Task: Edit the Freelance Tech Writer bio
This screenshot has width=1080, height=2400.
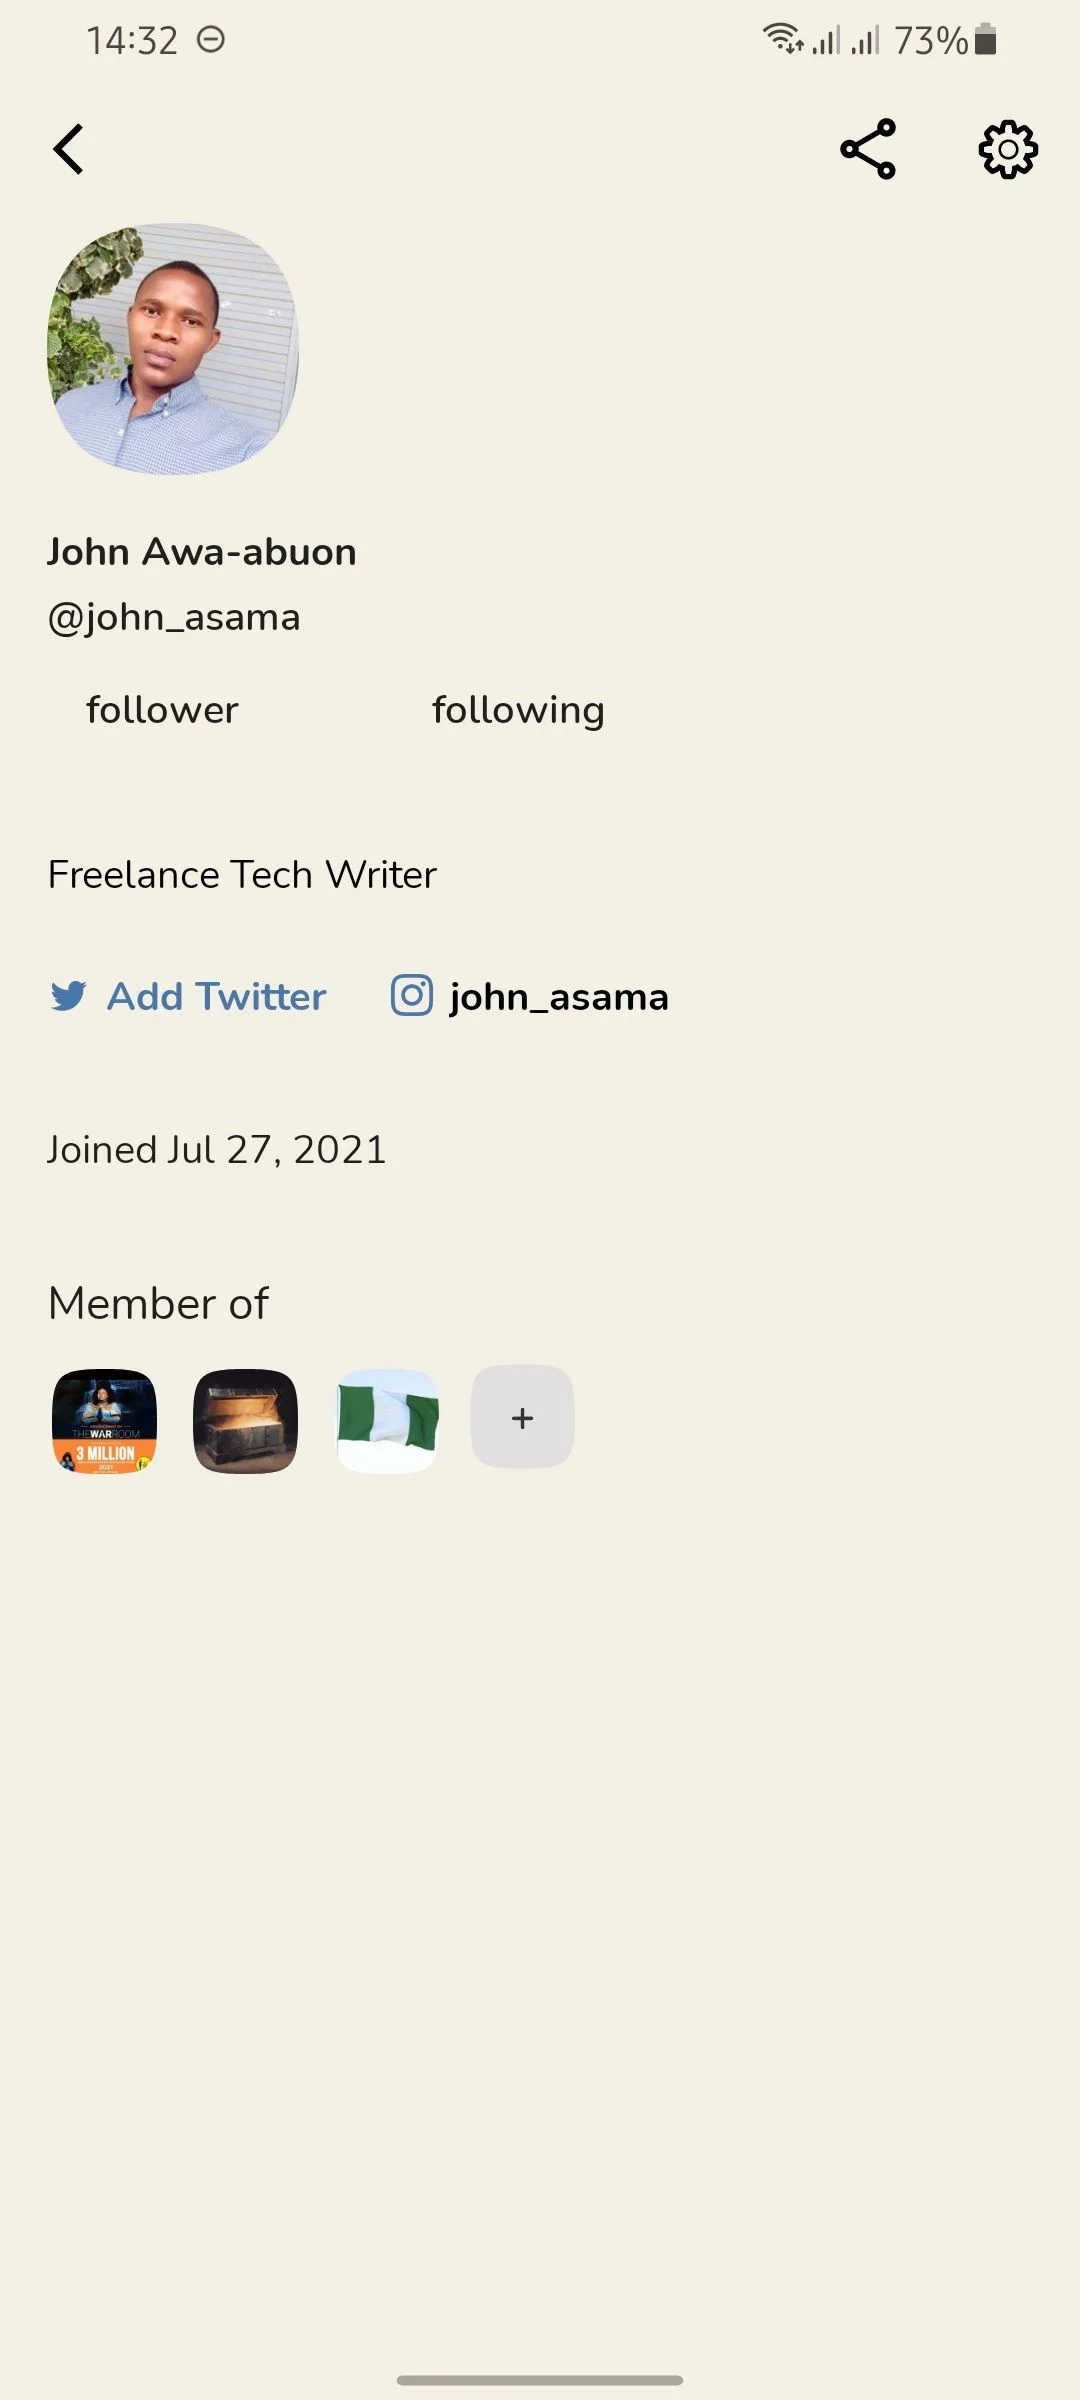Action: (242, 875)
